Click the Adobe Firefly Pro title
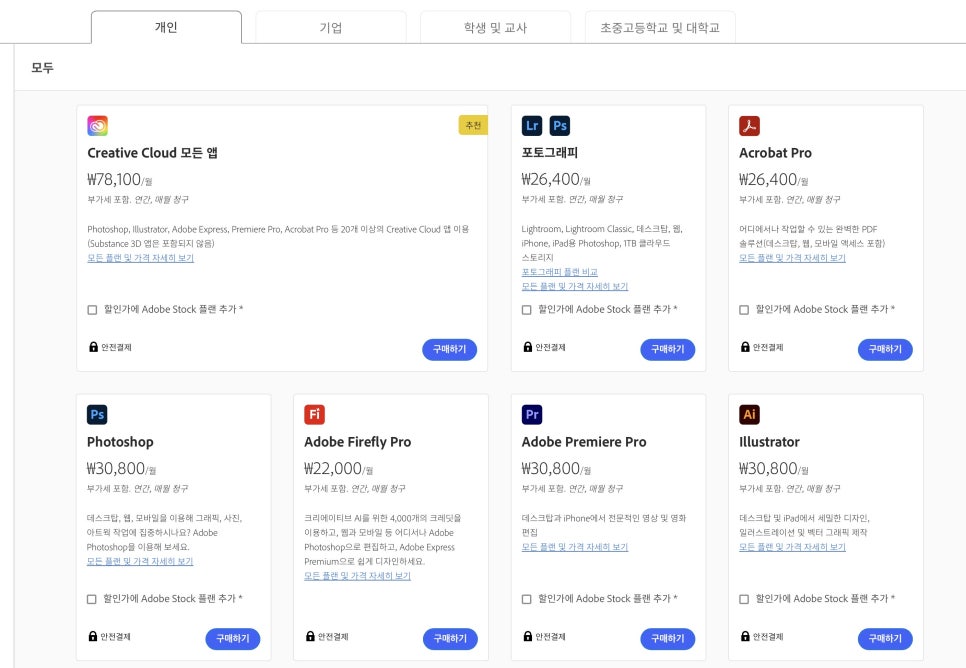 (357, 442)
